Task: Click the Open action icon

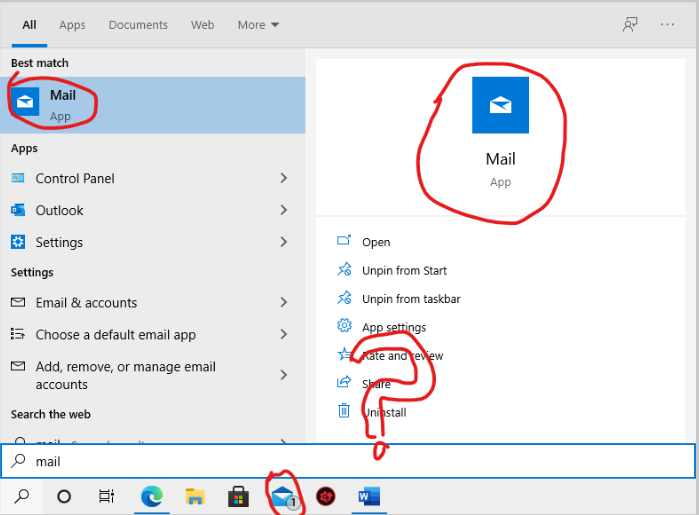Action: (x=344, y=241)
